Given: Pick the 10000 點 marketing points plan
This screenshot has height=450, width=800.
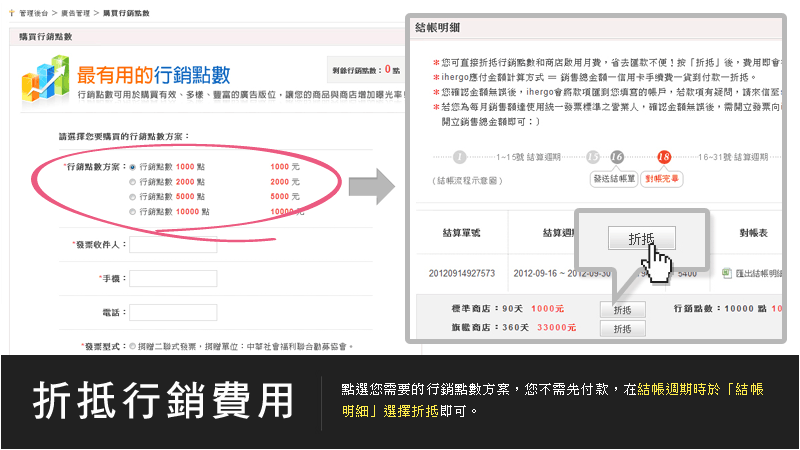Looking at the screenshot, I should pos(132,212).
